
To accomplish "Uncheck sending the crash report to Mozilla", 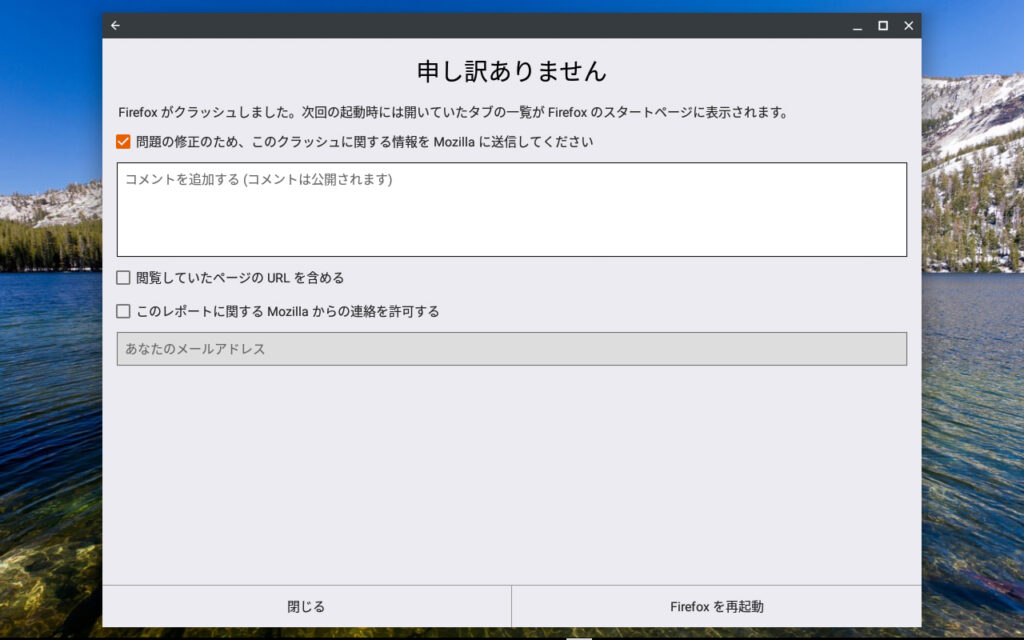I will (x=123, y=142).
